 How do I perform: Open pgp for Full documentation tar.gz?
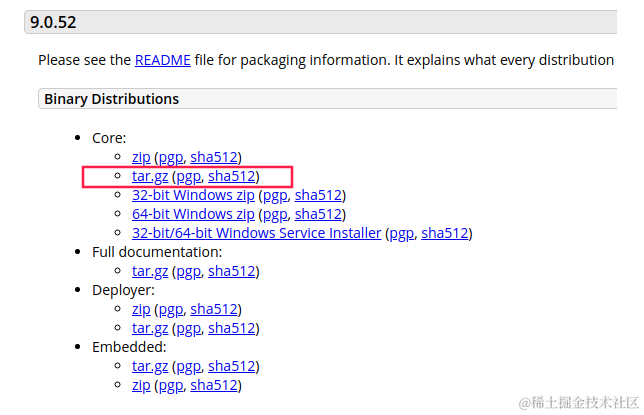point(189,272)
